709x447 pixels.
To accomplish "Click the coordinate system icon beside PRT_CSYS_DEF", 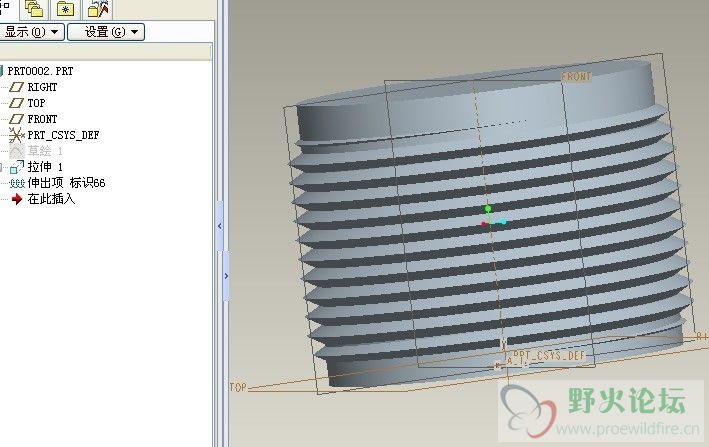I will 16,135.
